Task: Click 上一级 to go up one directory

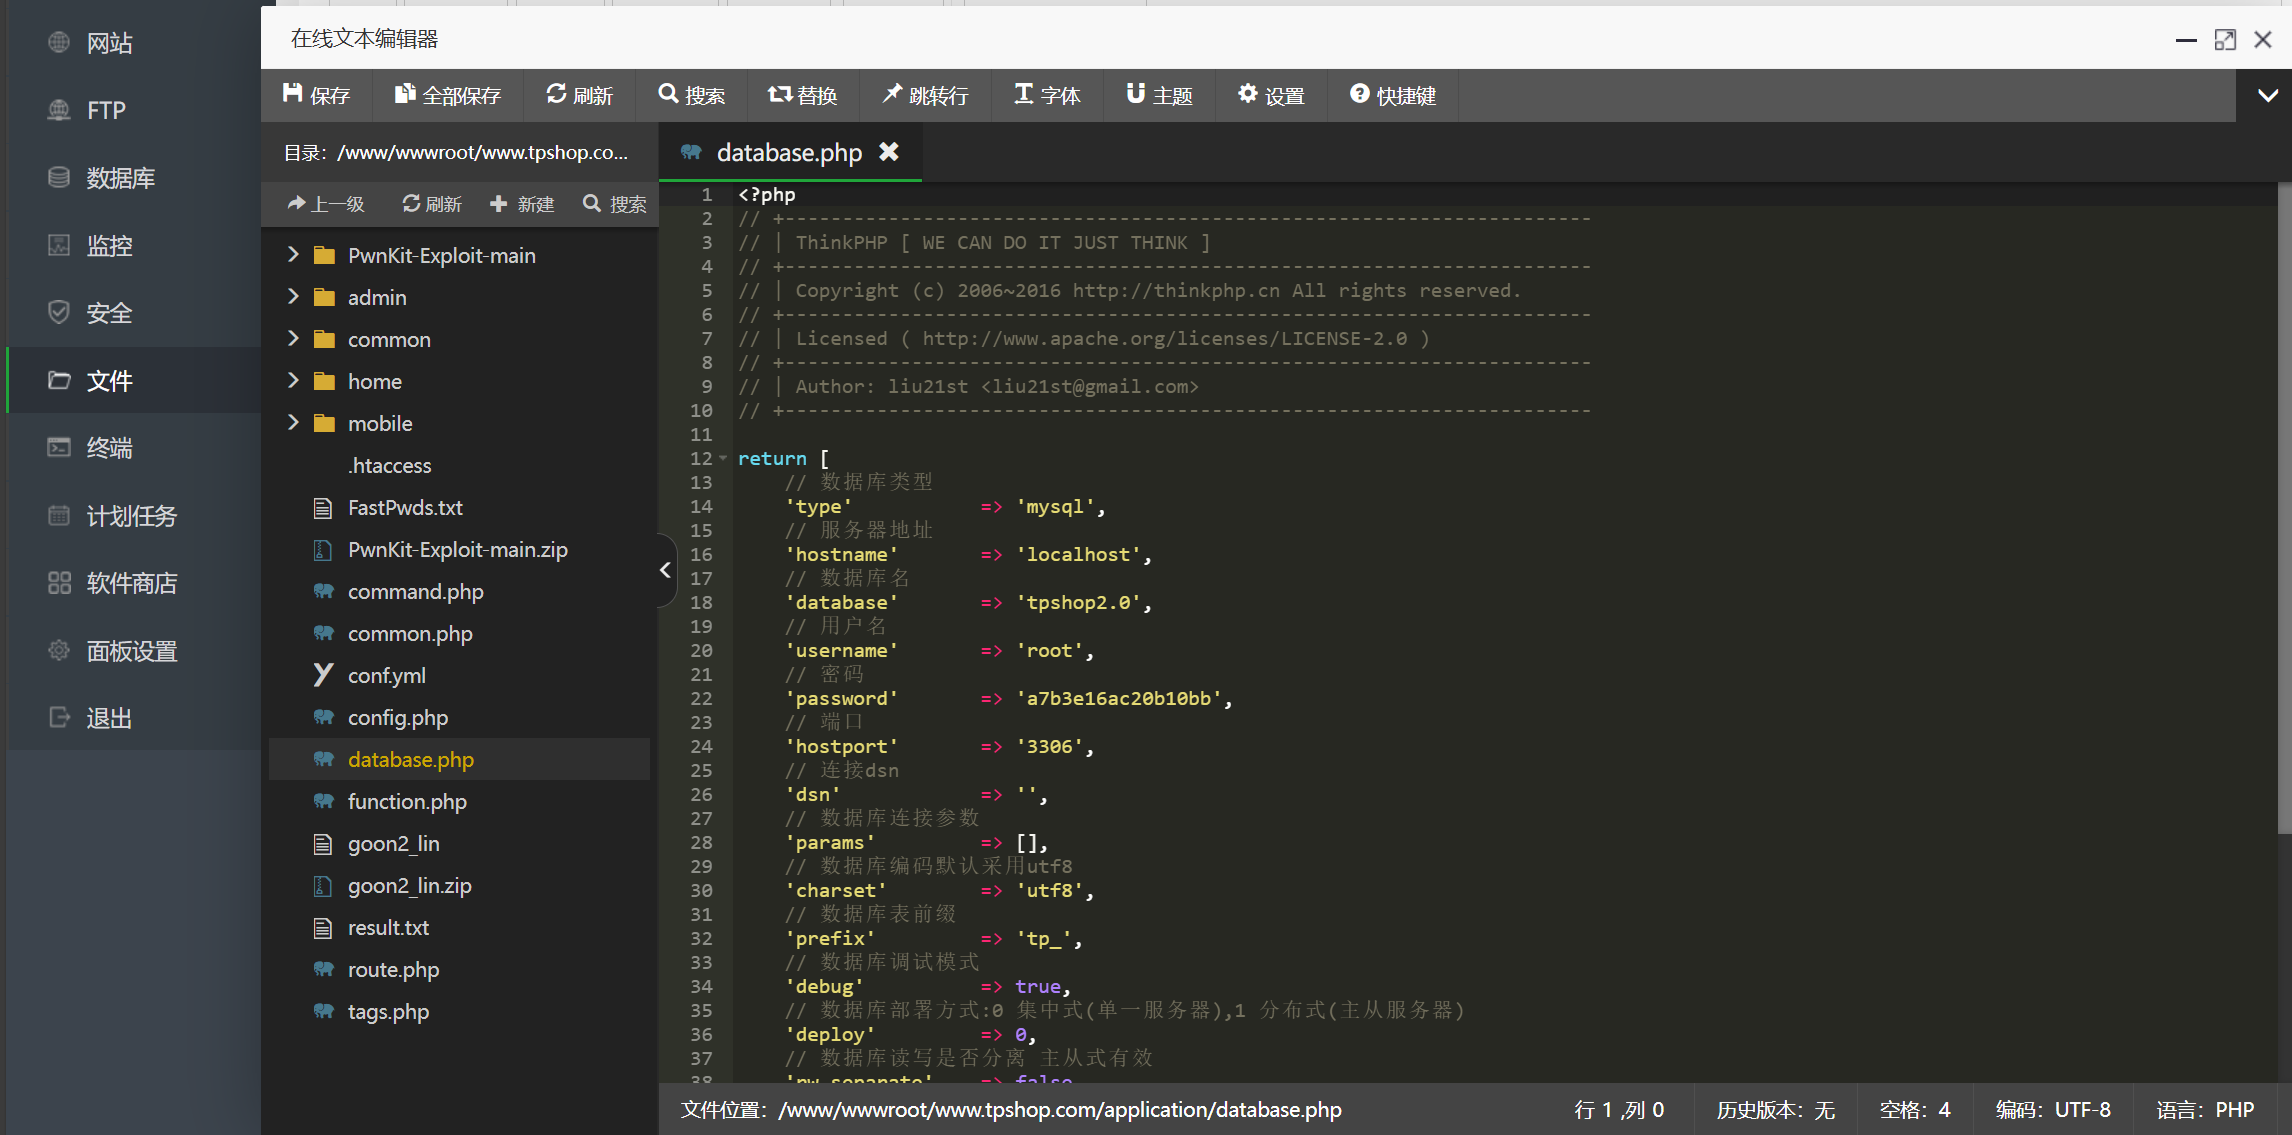Action: (326, 204)
